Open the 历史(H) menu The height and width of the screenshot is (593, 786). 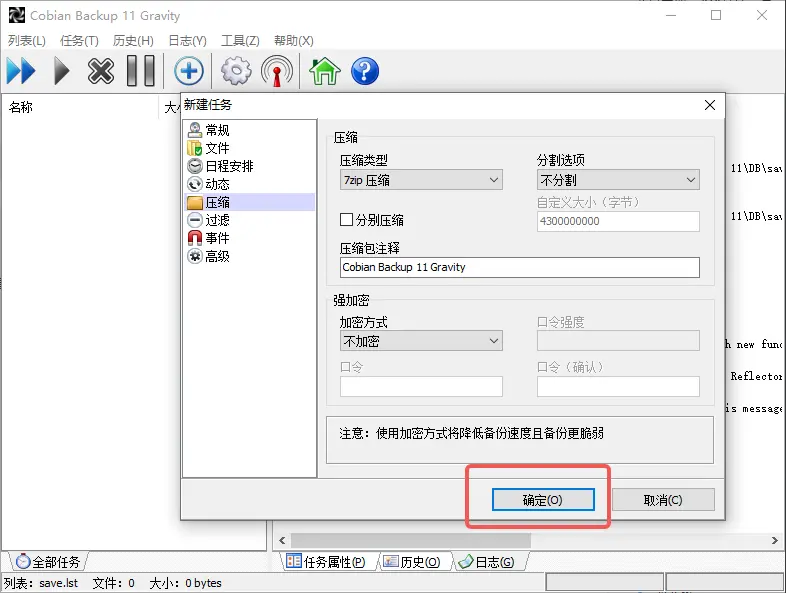[133, 41]
